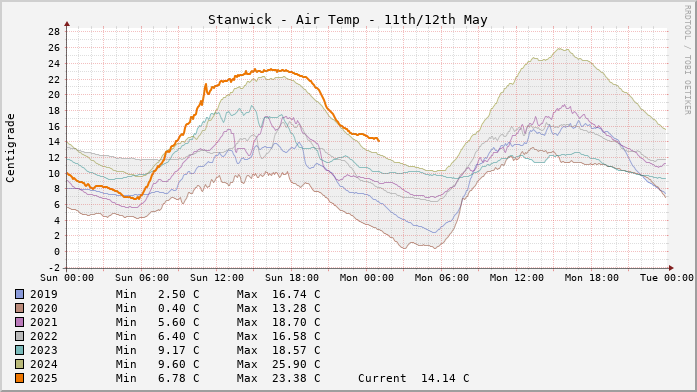The image size is (697, 392).
Task: Click the '28' y-axis value
Action: tap(54, 32)
